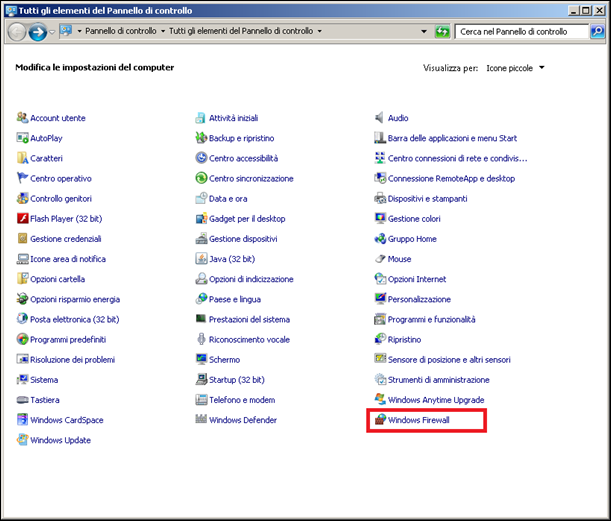
Task: Click the Windows Anytime Upgrade icon
Action: click(380, 399)
